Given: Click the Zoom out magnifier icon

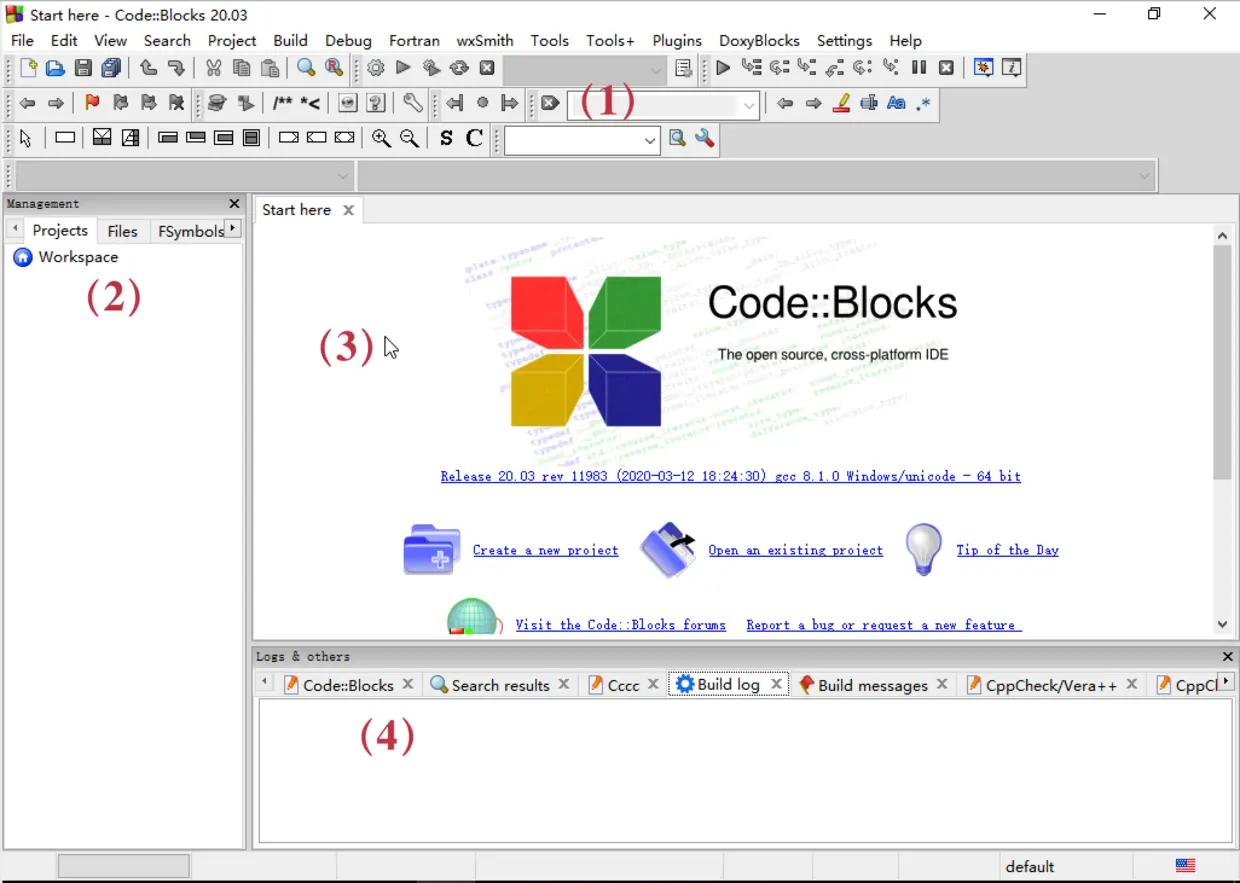Looking at the screenshot, I should 409,139.
